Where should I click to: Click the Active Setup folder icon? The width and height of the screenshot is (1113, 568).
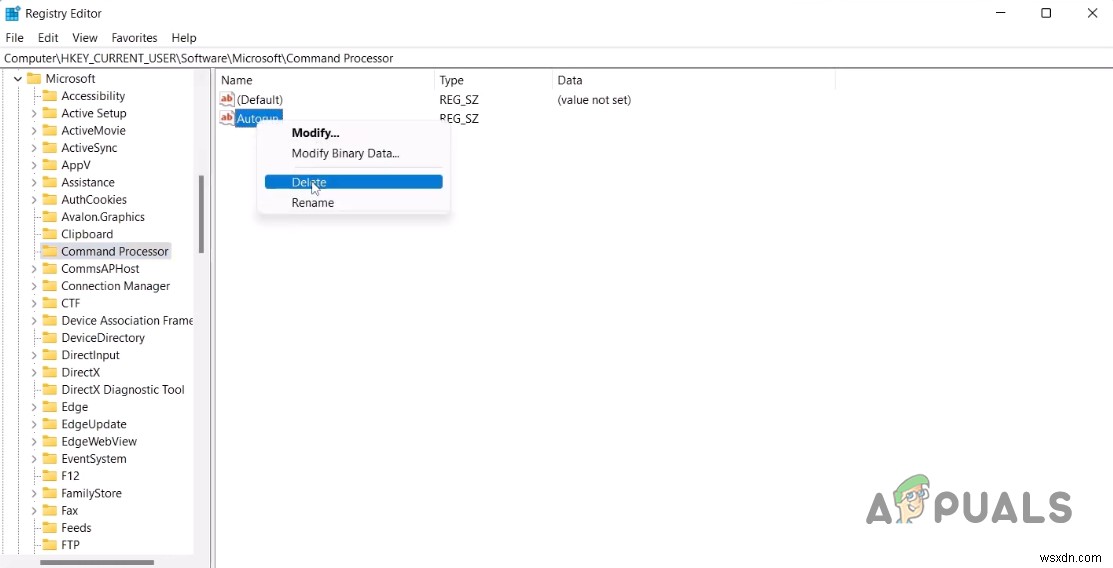tap(49, 113)
